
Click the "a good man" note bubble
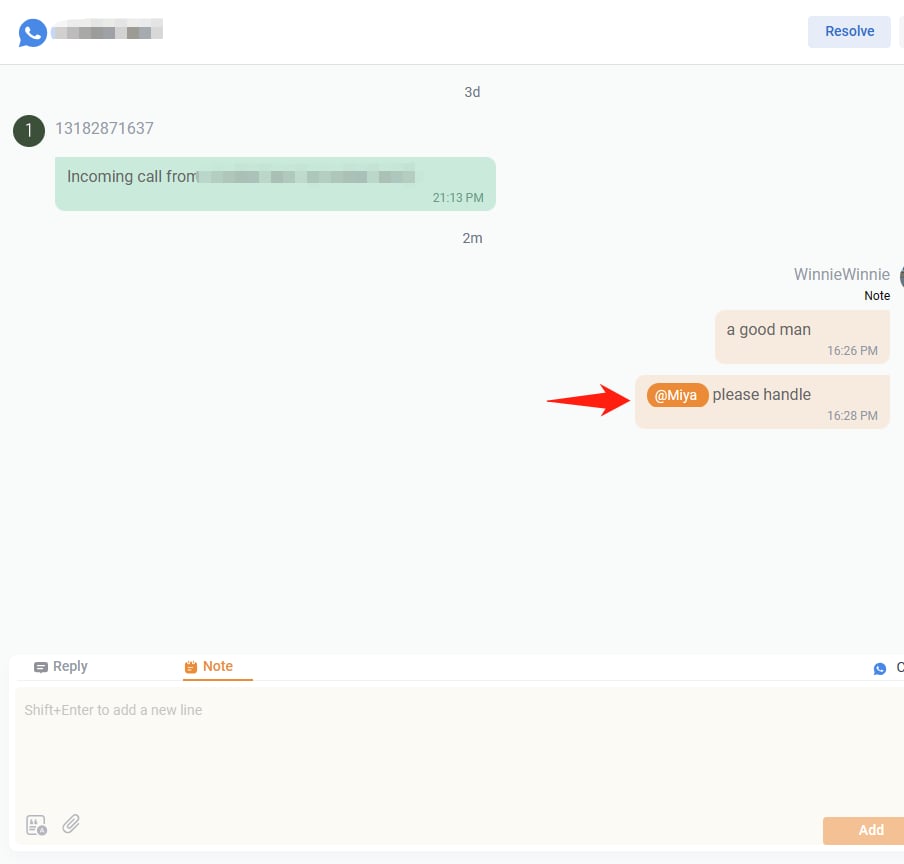801,336
